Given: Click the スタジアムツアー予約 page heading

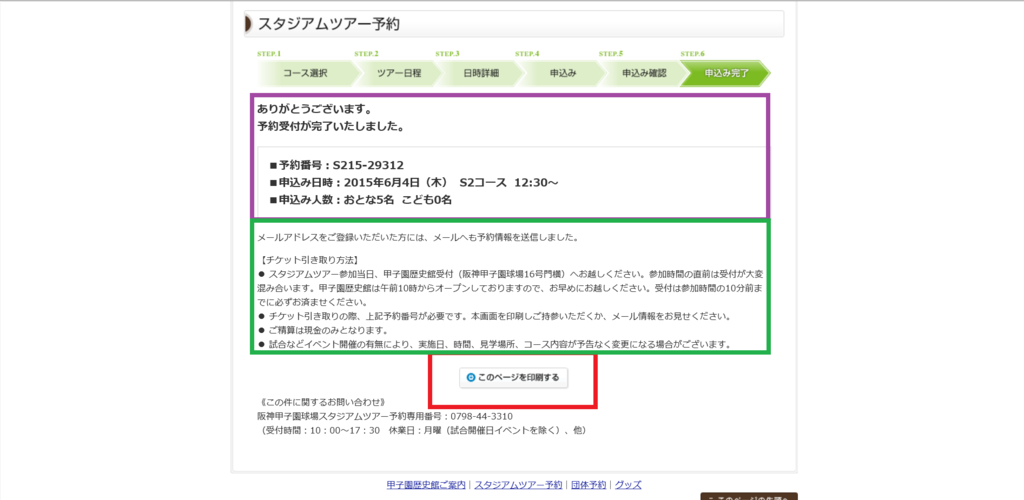Looking at the screenshot, I should tap(328, 24).
